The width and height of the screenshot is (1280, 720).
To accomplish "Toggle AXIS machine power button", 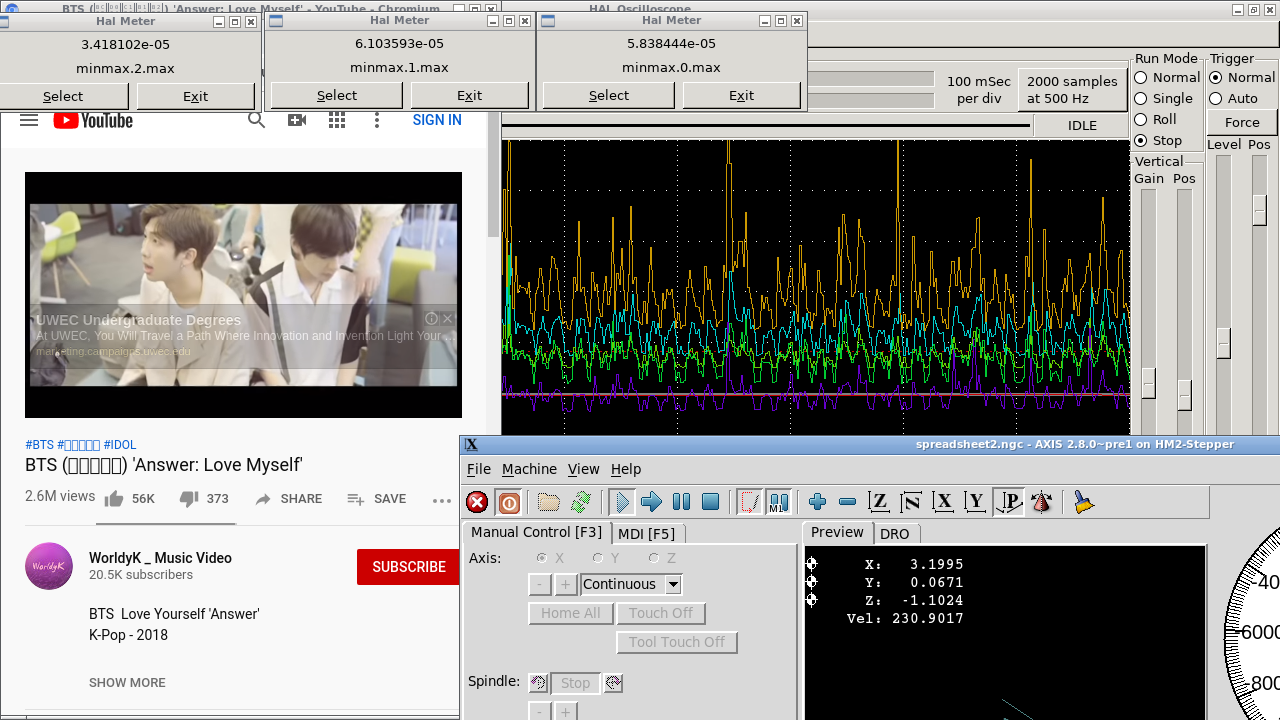I will point(509,502).
